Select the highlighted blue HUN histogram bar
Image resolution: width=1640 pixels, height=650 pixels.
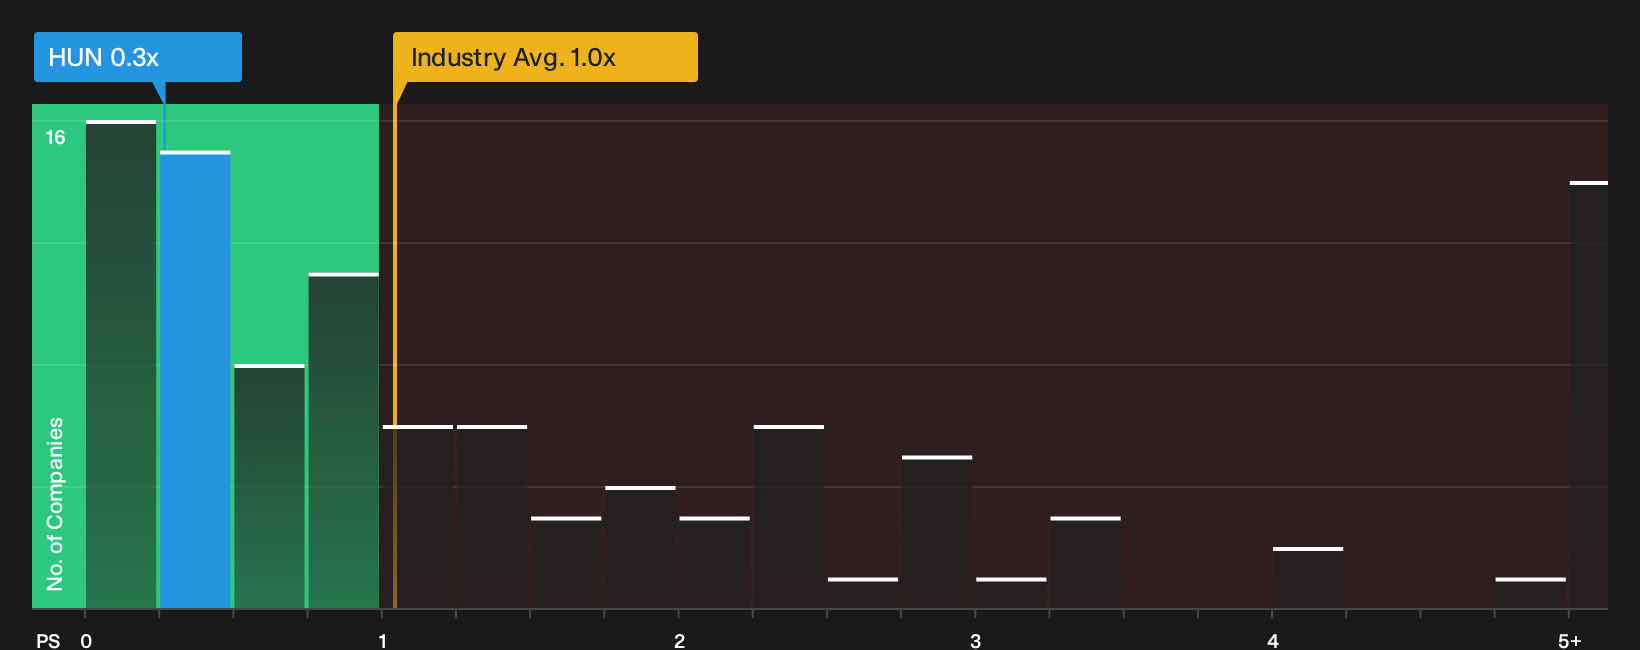195,380
